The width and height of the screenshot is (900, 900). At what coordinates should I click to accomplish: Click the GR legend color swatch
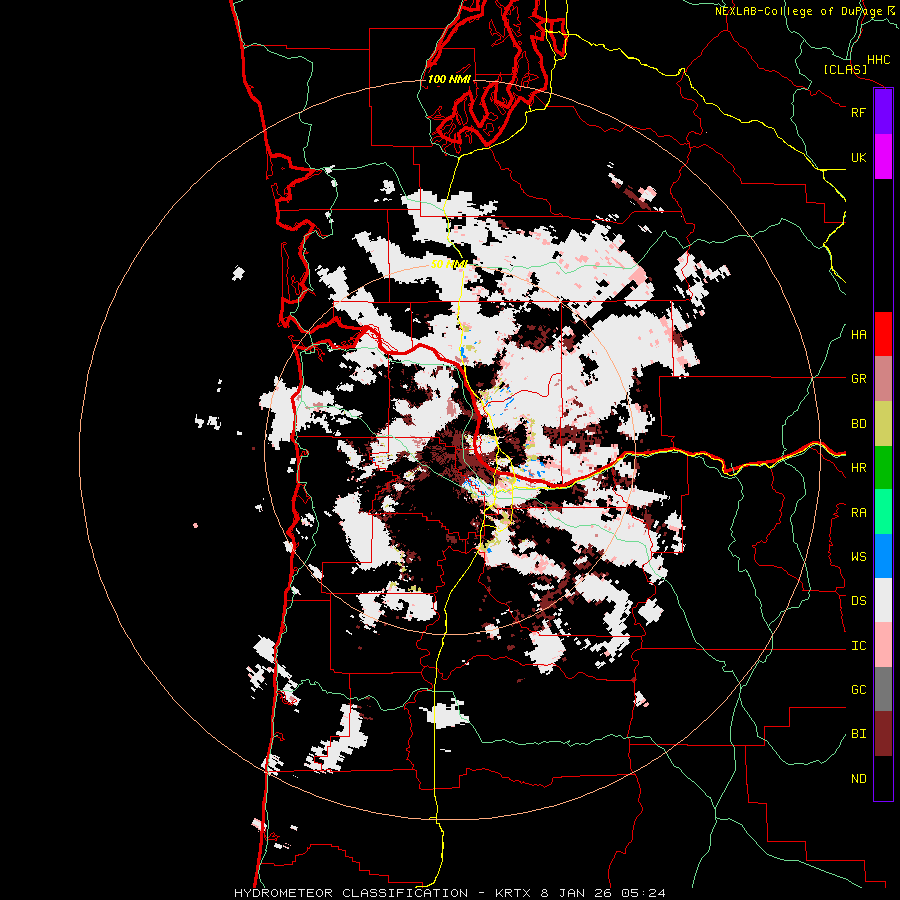tap(883, 379)
